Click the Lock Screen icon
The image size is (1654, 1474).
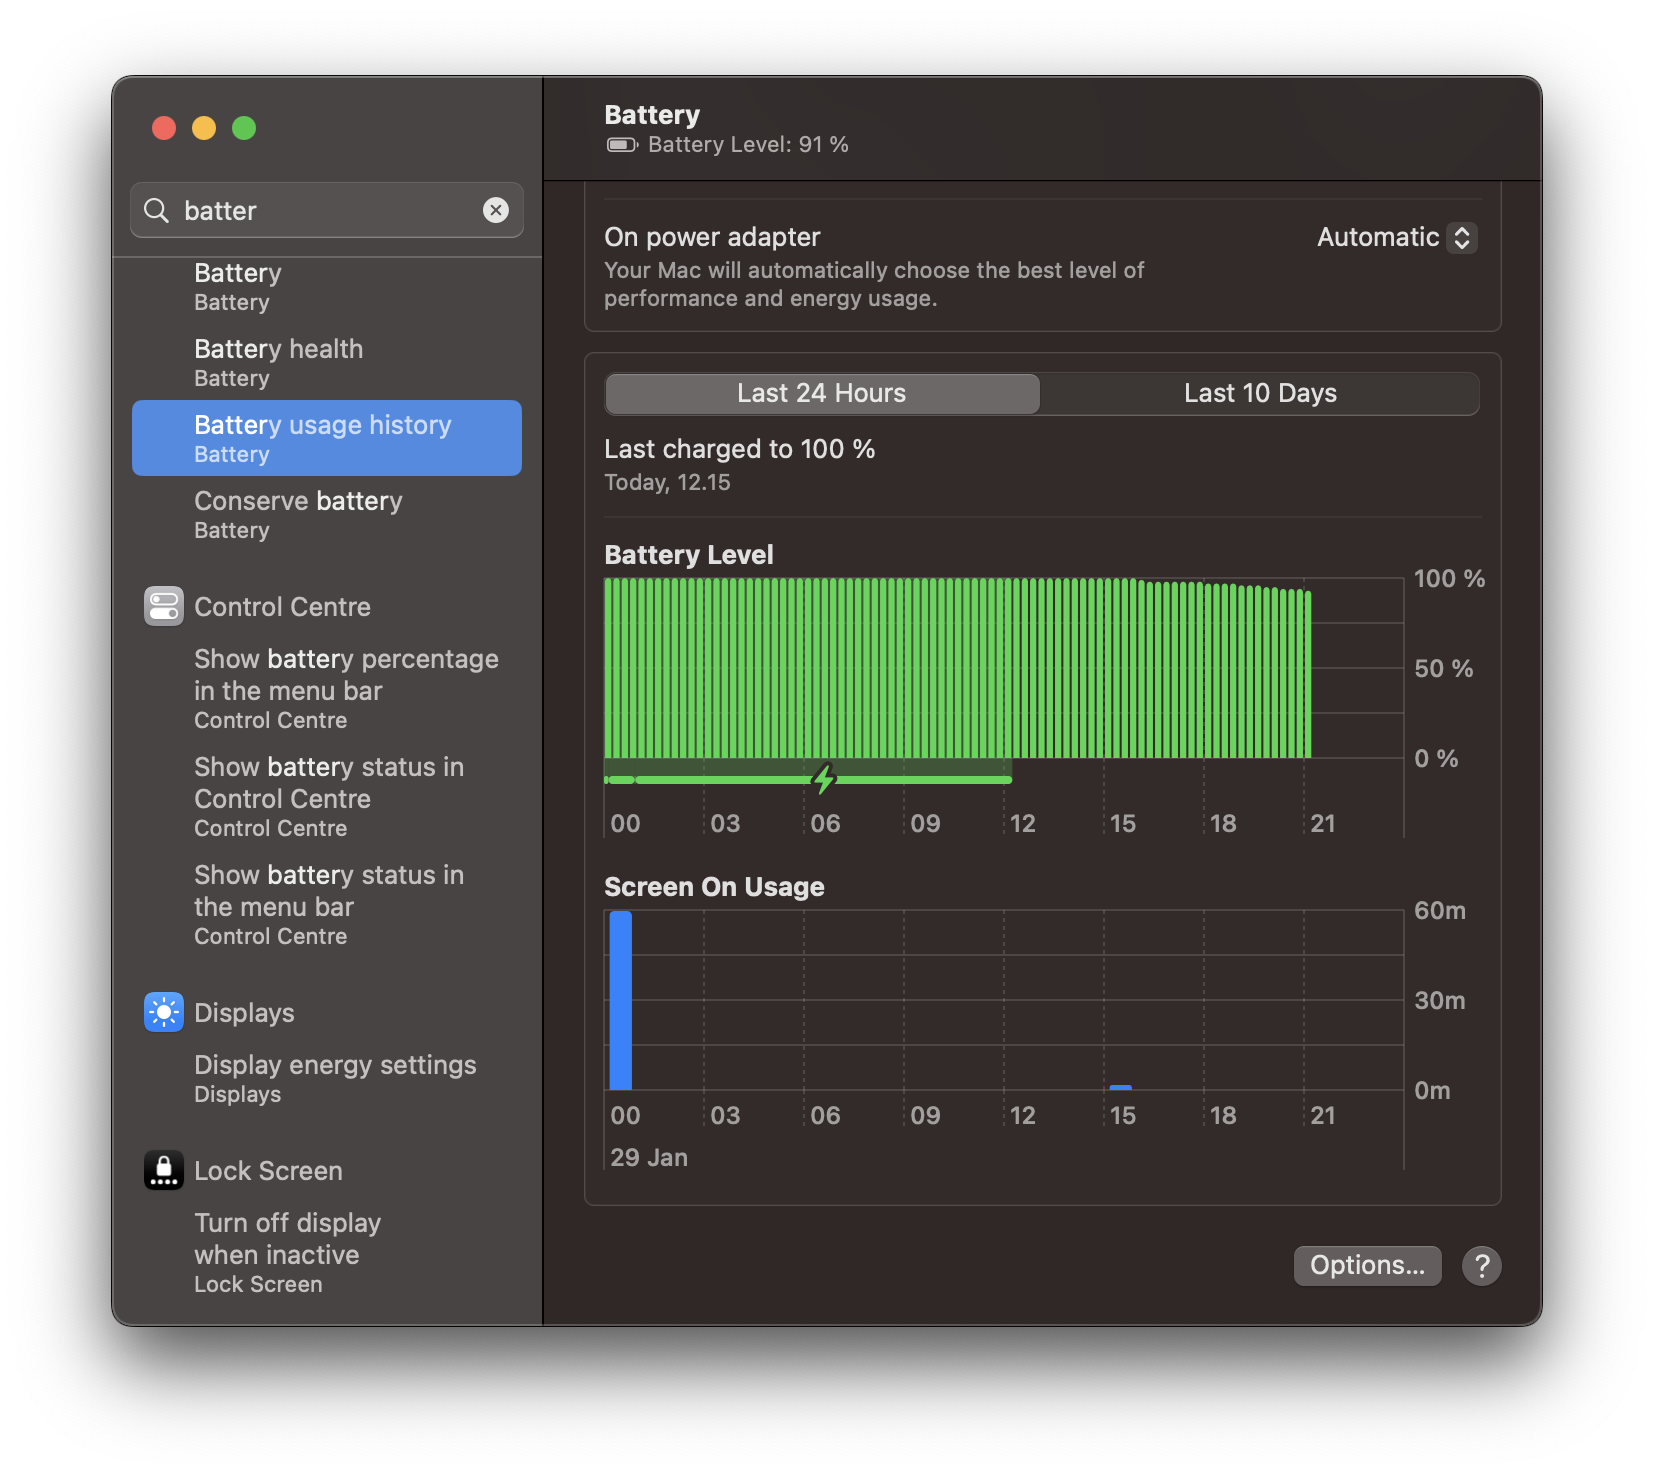[164, 1170]
